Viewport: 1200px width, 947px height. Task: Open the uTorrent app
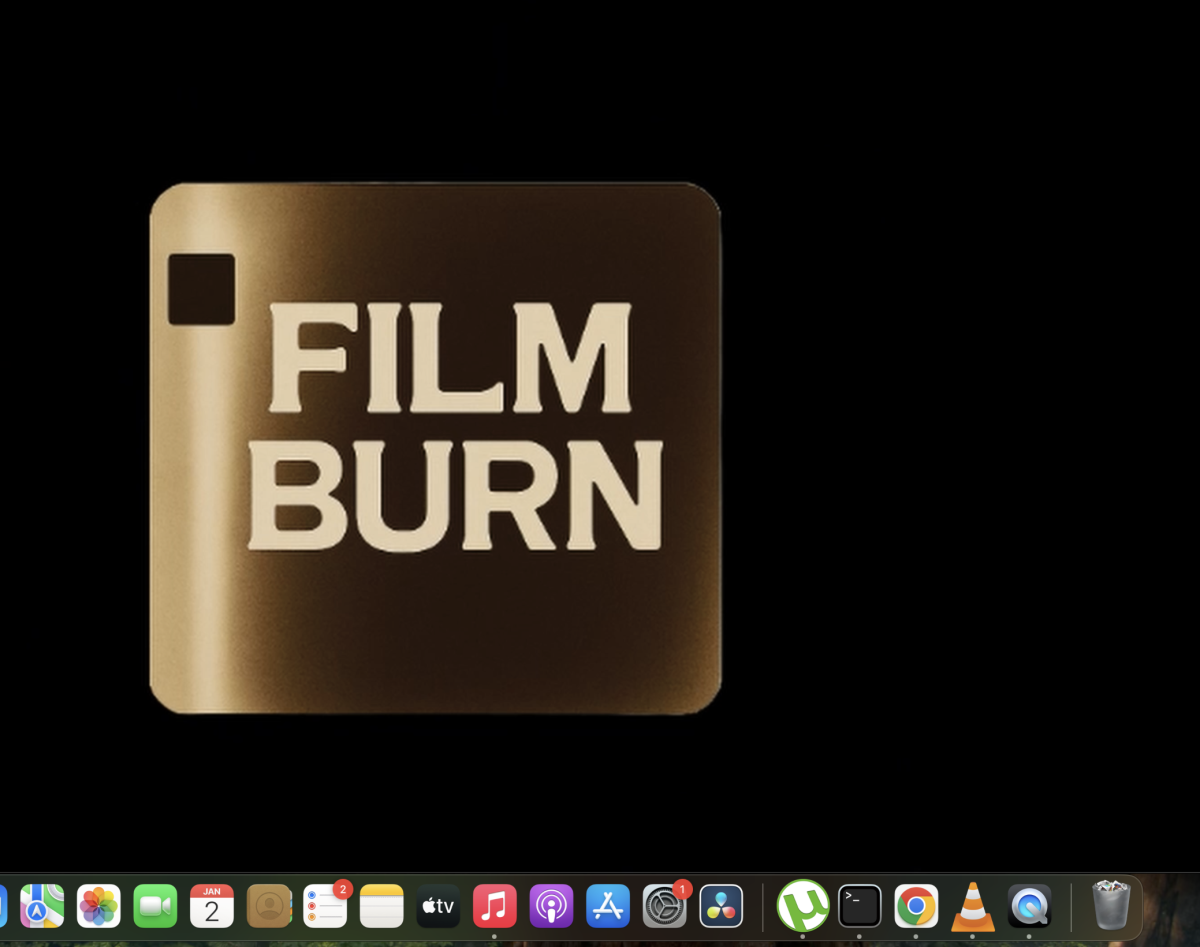(803, 906)
